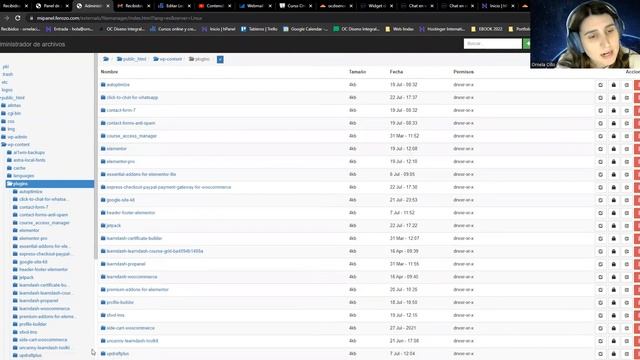Screen dimensions: 640x360
Task: Click the lock icon in the jetpack row
Action: [613, 226]
